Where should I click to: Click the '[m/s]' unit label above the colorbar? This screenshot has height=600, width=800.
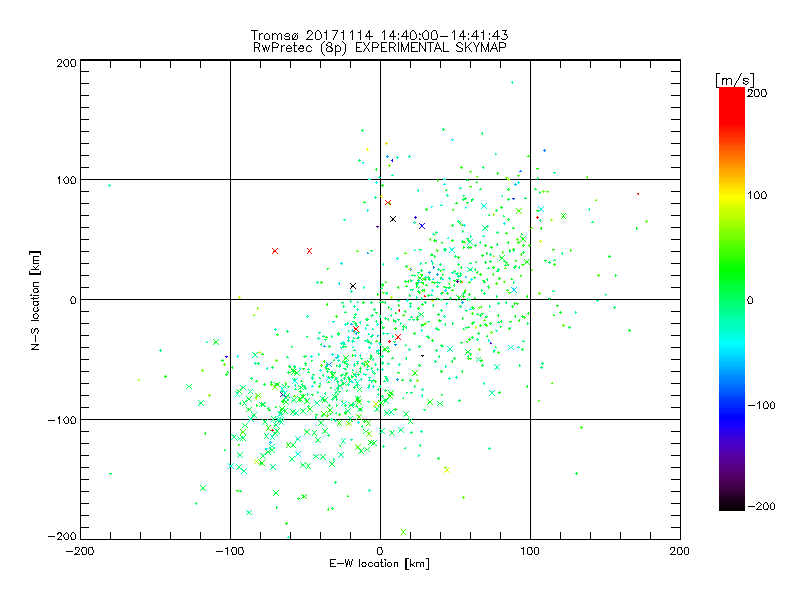[735, 80]
